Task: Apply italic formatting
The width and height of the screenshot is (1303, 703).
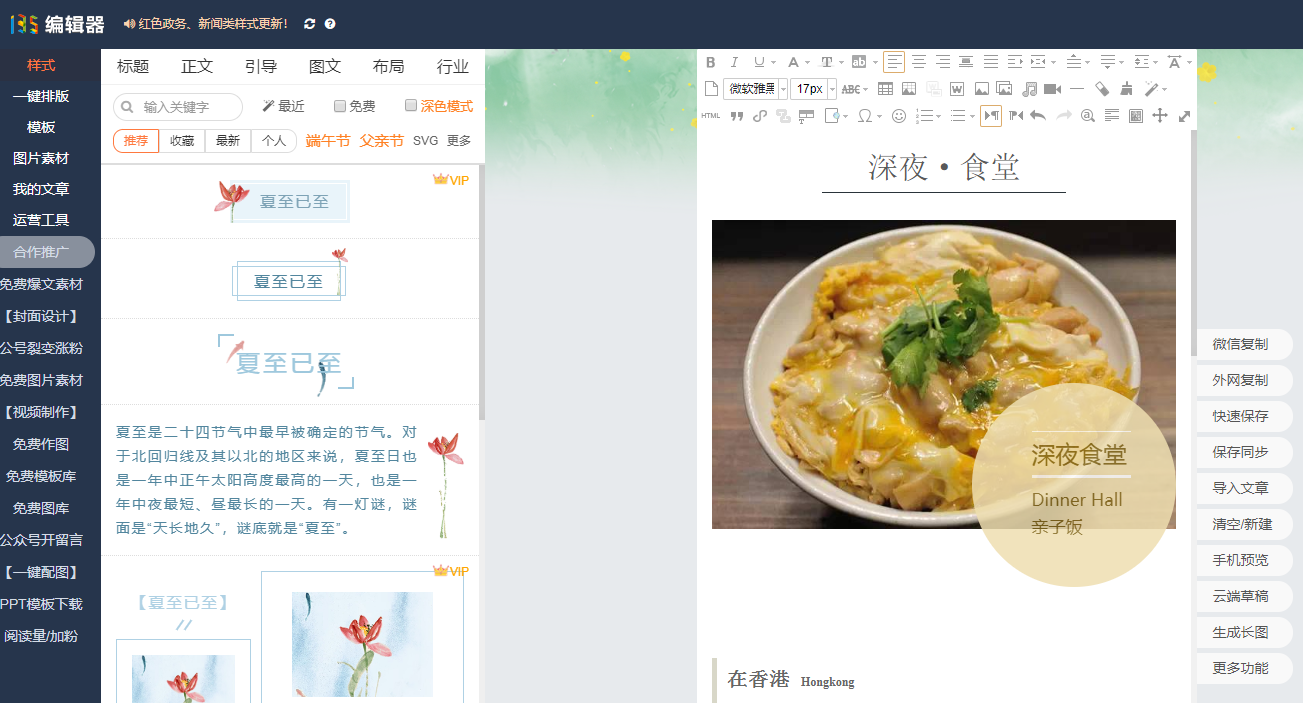Action: click(733, 62)
